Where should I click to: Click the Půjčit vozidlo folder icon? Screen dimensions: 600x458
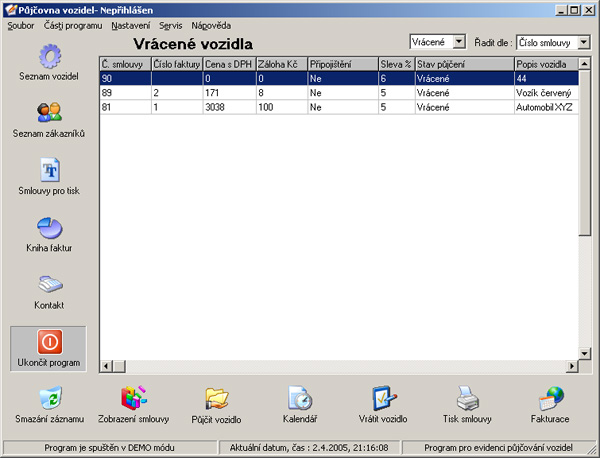coord(216,399)
